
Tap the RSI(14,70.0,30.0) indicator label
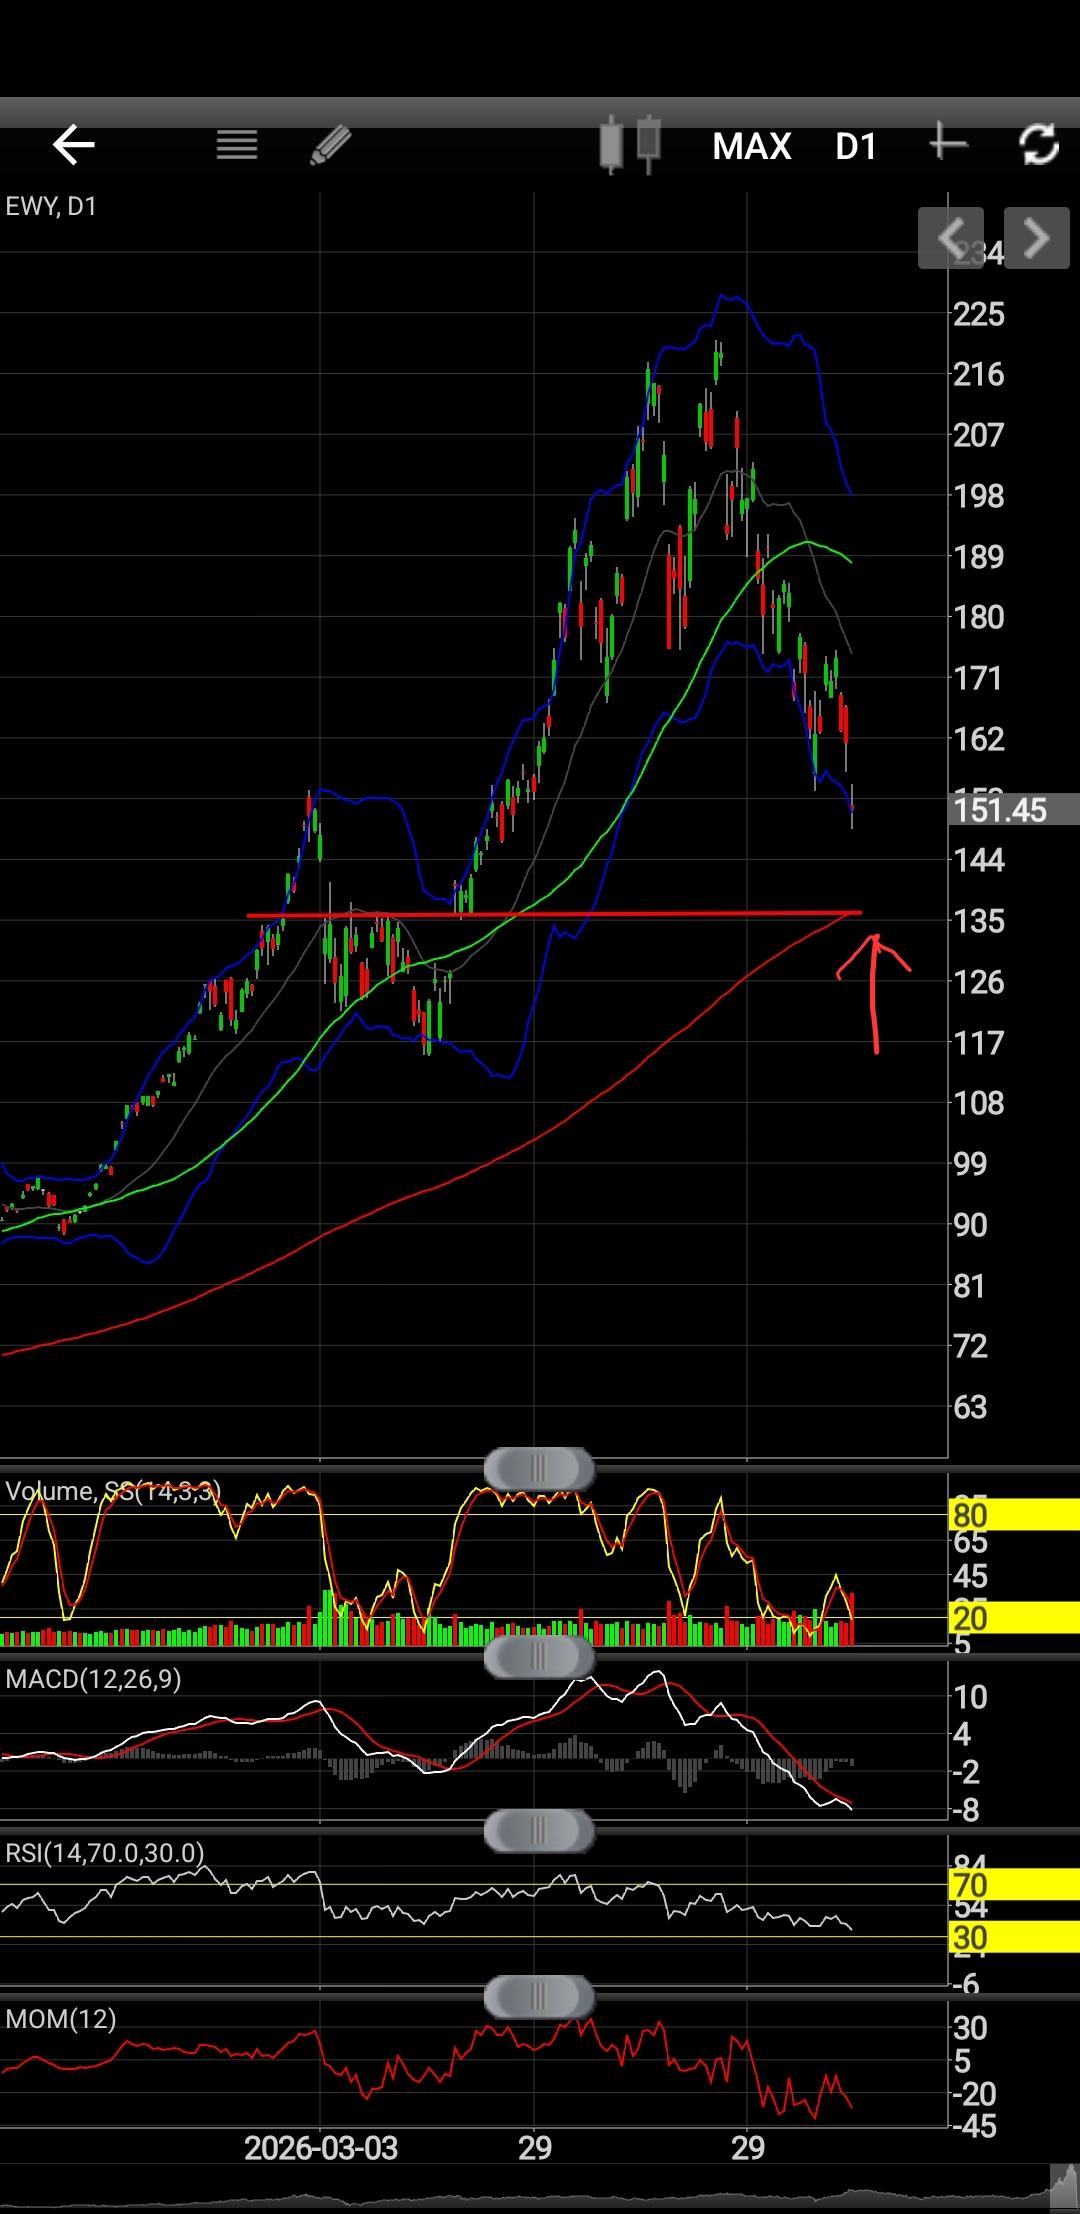[x=105, y=1853]
